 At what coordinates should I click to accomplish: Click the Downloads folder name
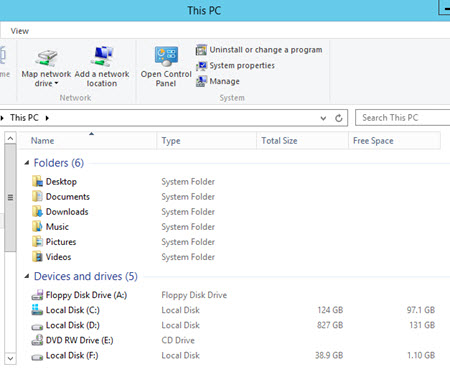pos(67,212)
